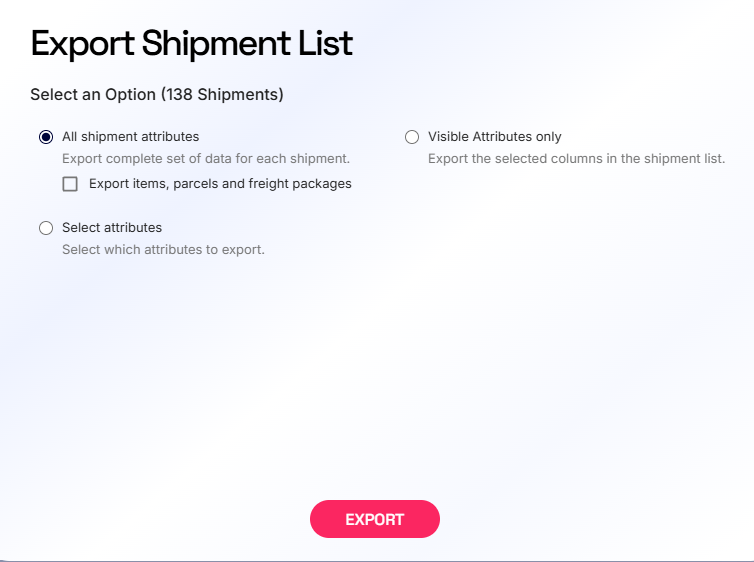
Task: Click the 'Export the selected columns' description
Action: (x=576, y=158)
